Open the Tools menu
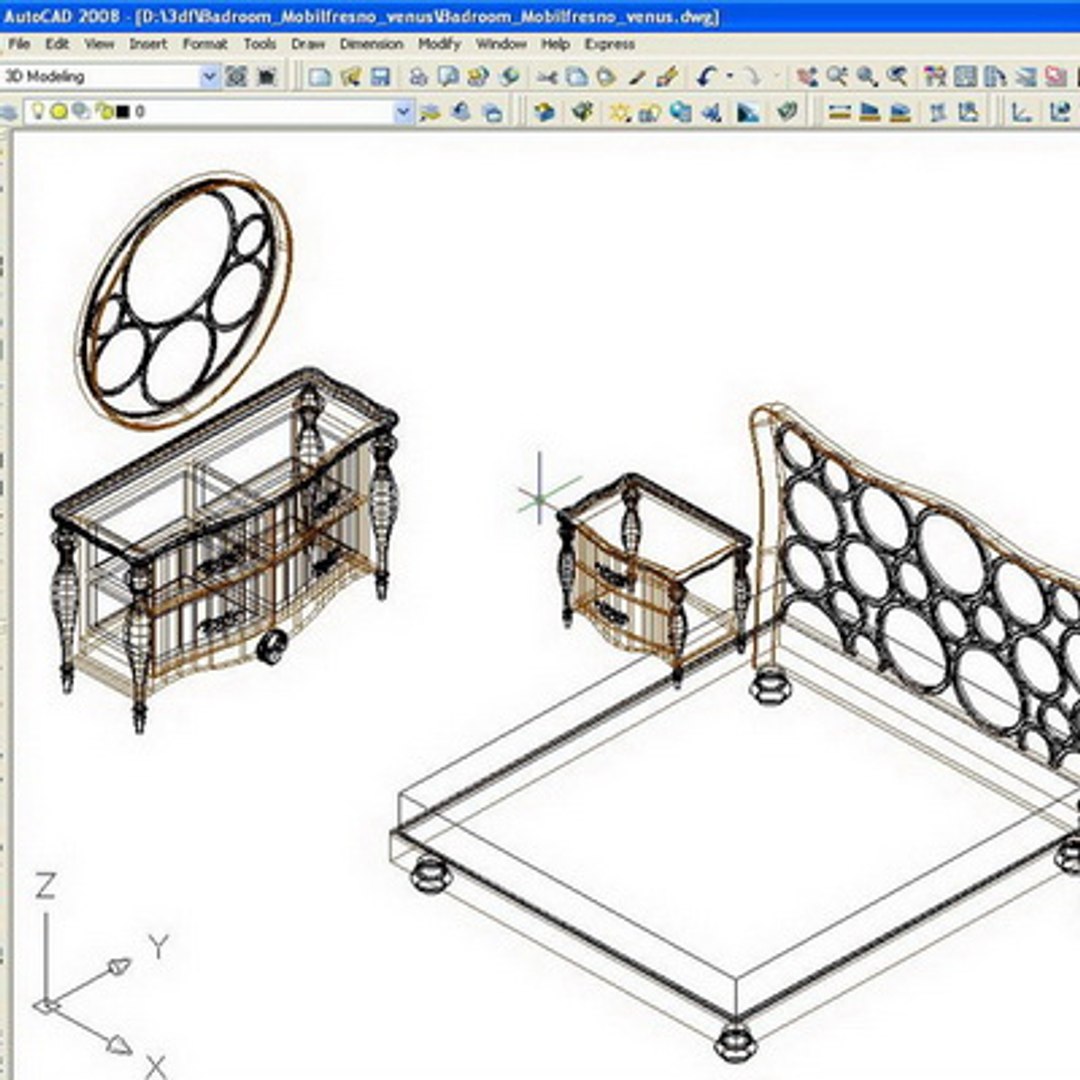The height and width of the screenshot is (1080, 1080). 260,44
